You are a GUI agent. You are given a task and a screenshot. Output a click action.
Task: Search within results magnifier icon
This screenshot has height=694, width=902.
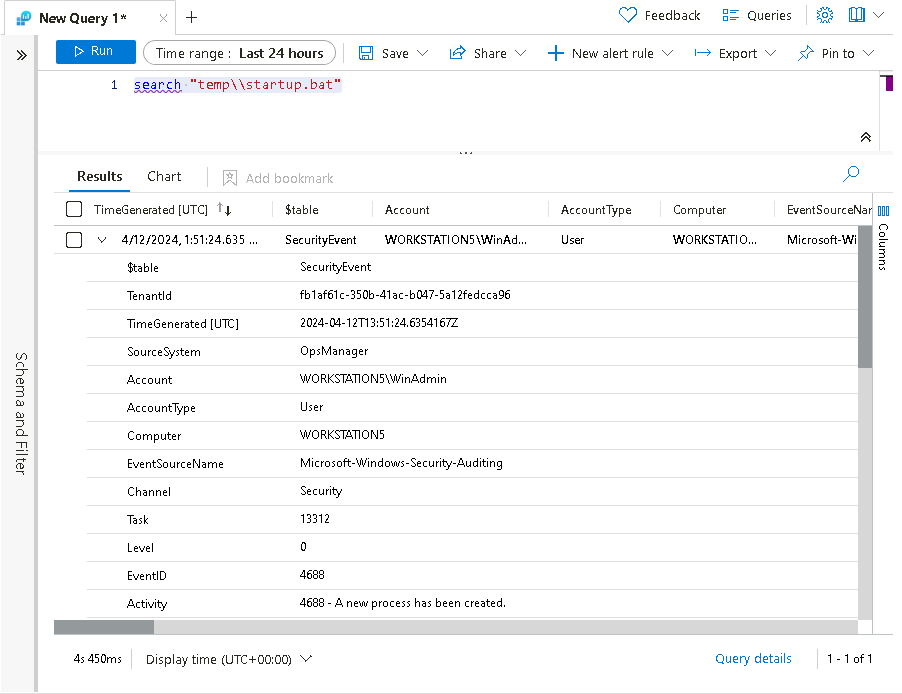coord(851,174)
